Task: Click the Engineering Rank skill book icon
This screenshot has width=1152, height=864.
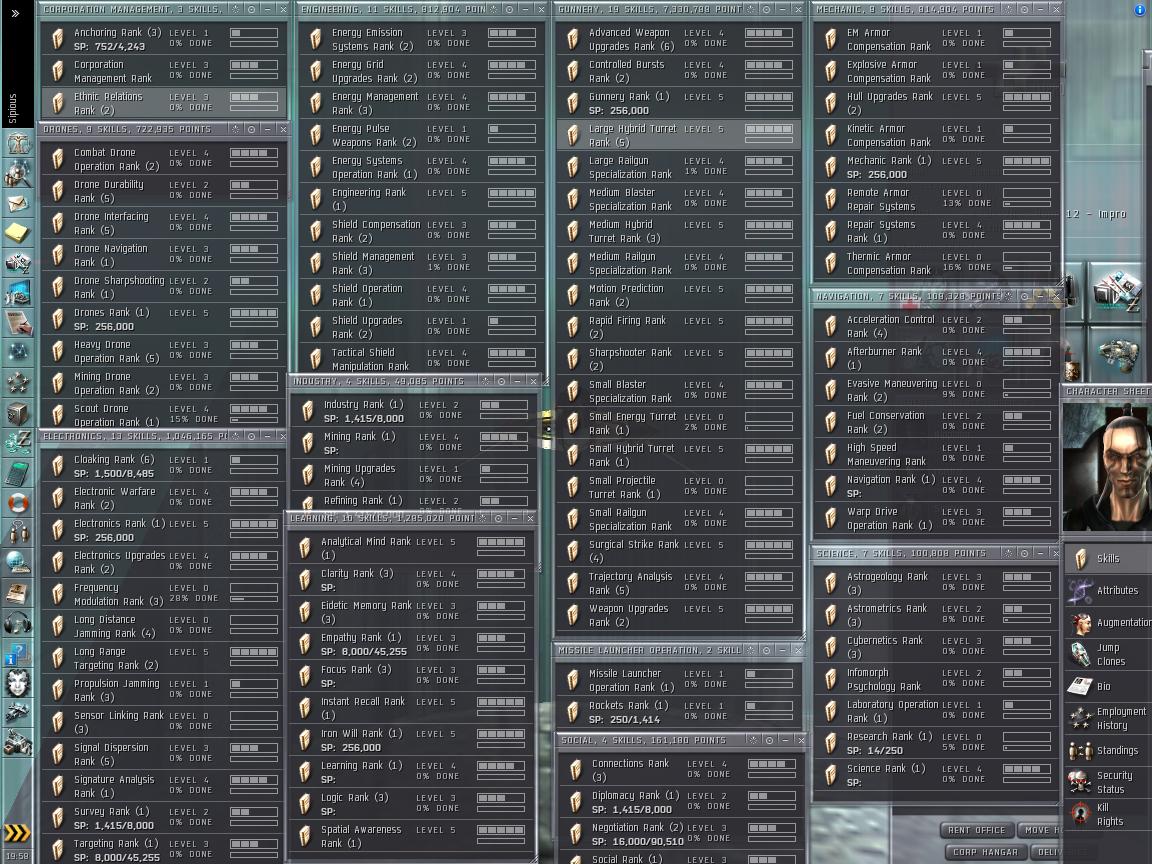Action: [315, 199]
